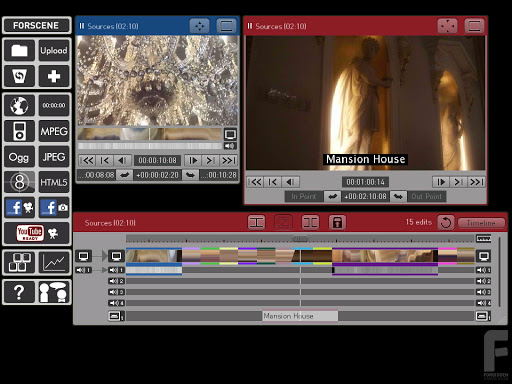Toggle the timeline lock icon
Image resolution: width=512 pixels, height=384 pixels.
(337, 222)
